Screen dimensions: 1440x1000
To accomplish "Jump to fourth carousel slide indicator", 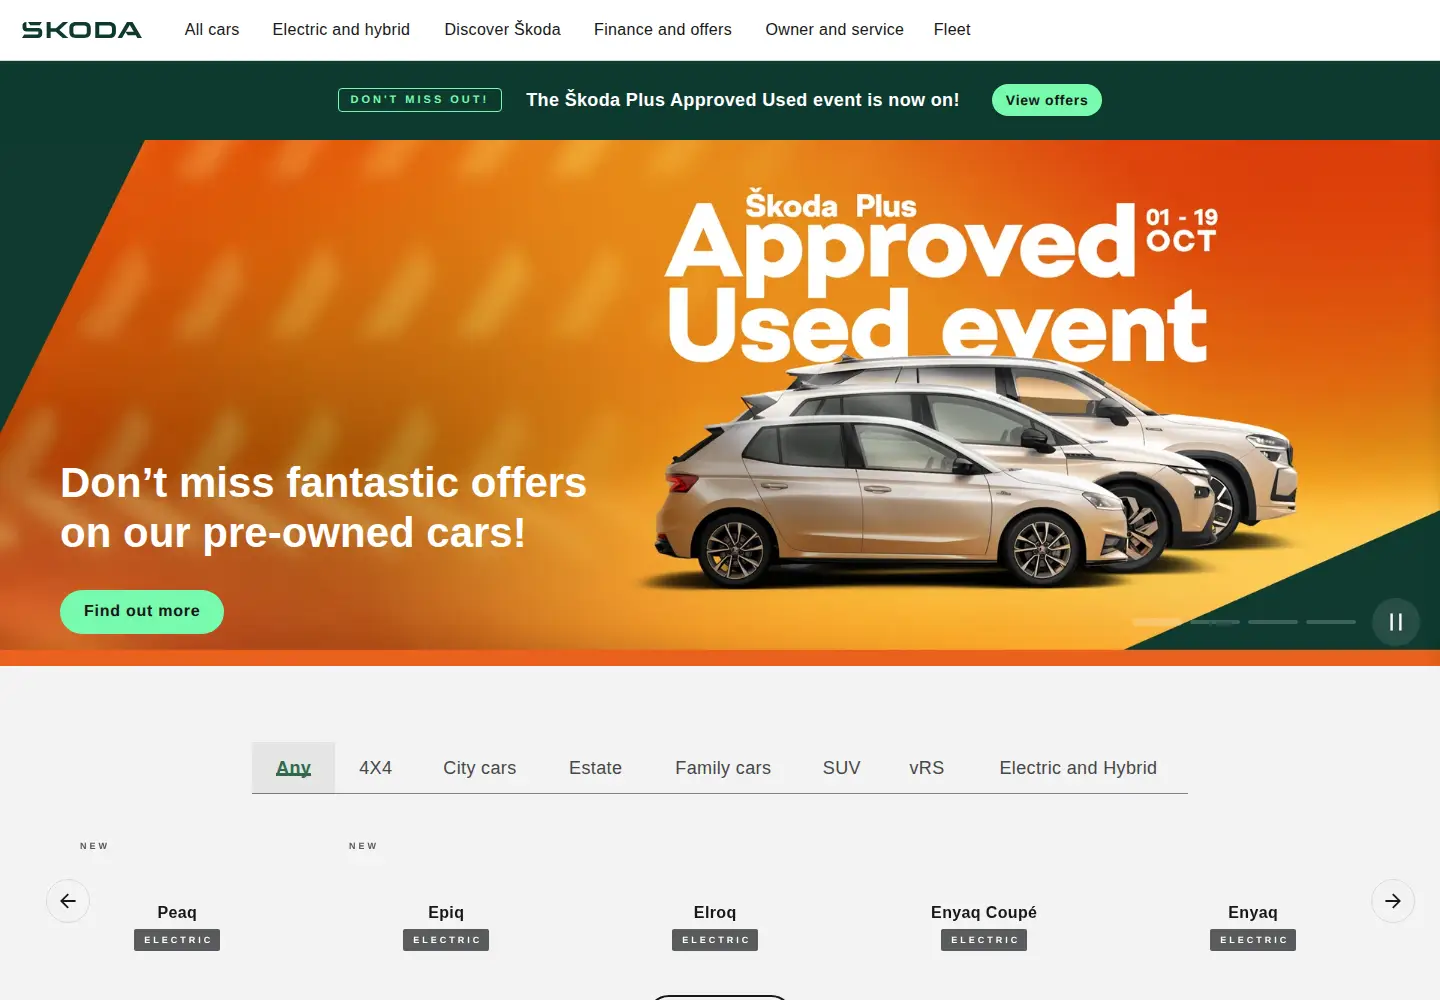I will [1331, 622].
